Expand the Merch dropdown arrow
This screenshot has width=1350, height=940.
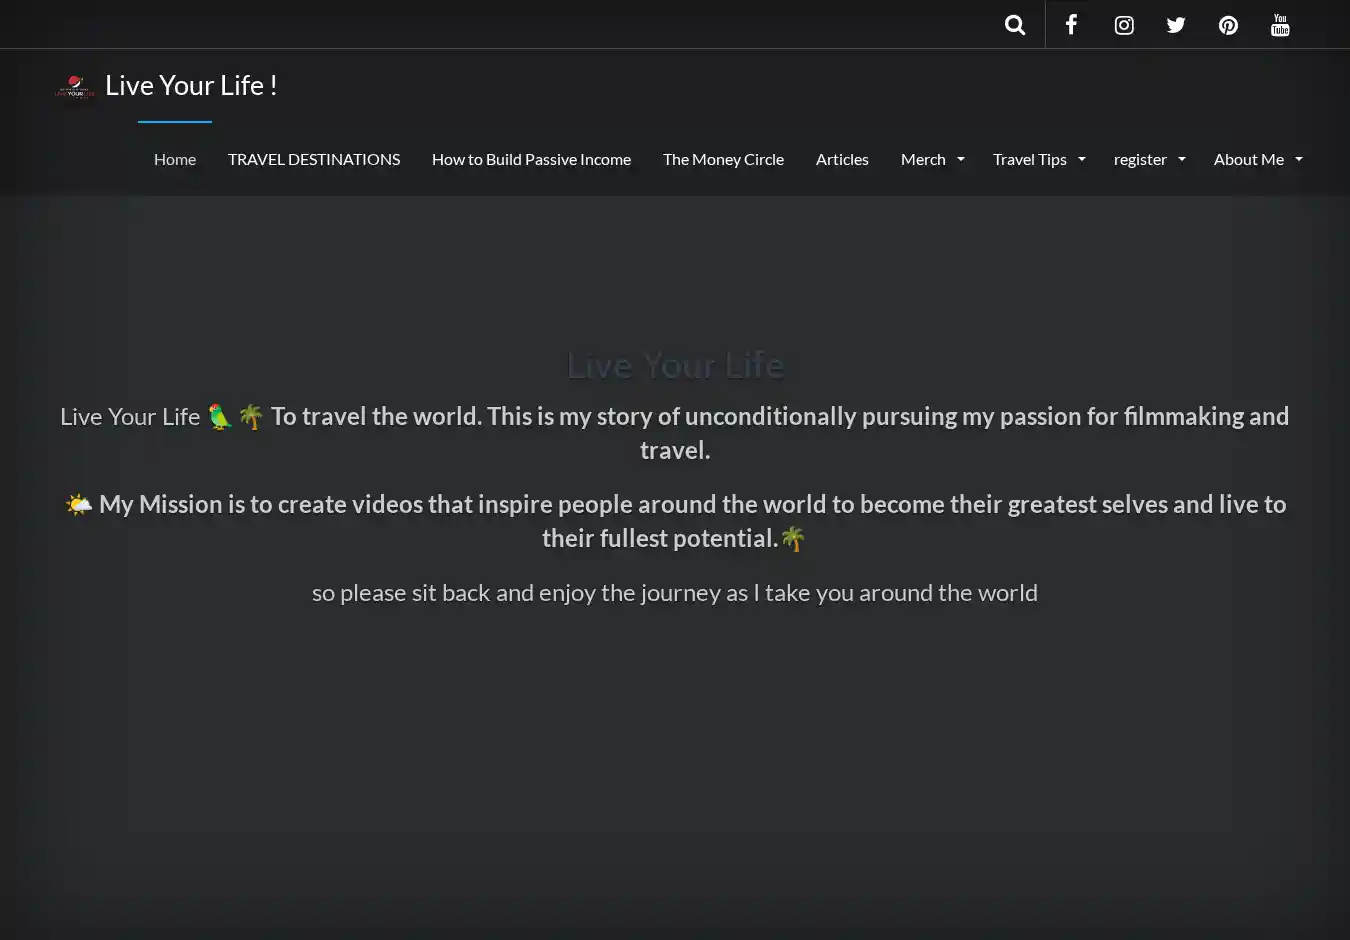coord(961,160)
